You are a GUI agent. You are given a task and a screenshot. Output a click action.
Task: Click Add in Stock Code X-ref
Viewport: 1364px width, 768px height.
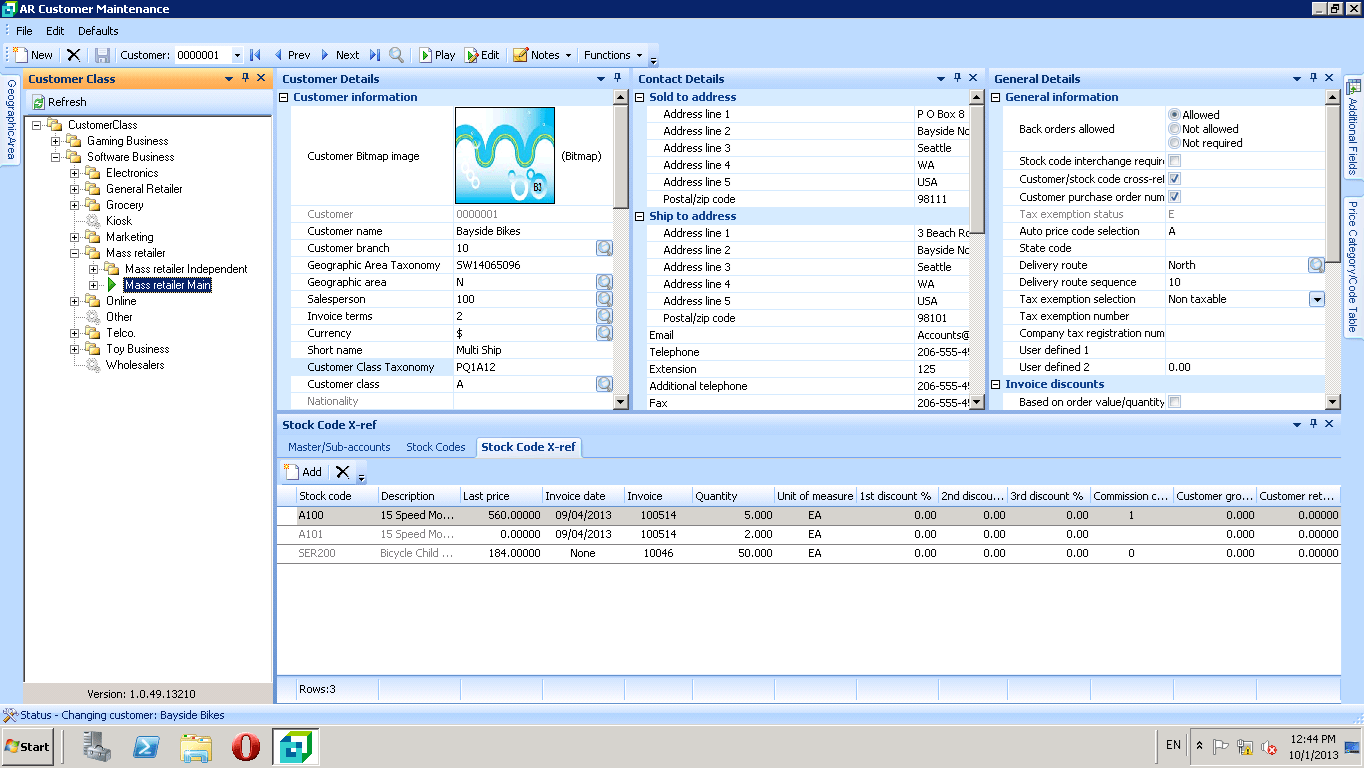coord(303,472)
